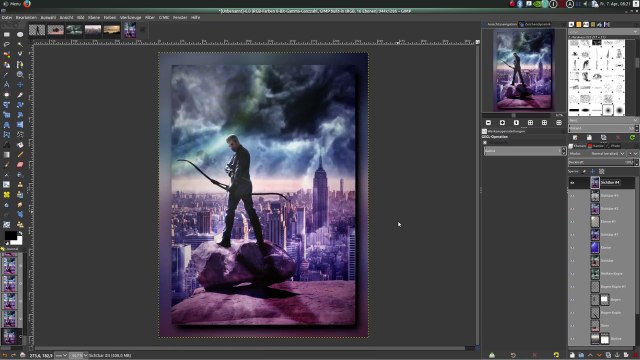Duplicate the selected brush
The height and width of the screenshot is (360, 640).
coord(604,138)
